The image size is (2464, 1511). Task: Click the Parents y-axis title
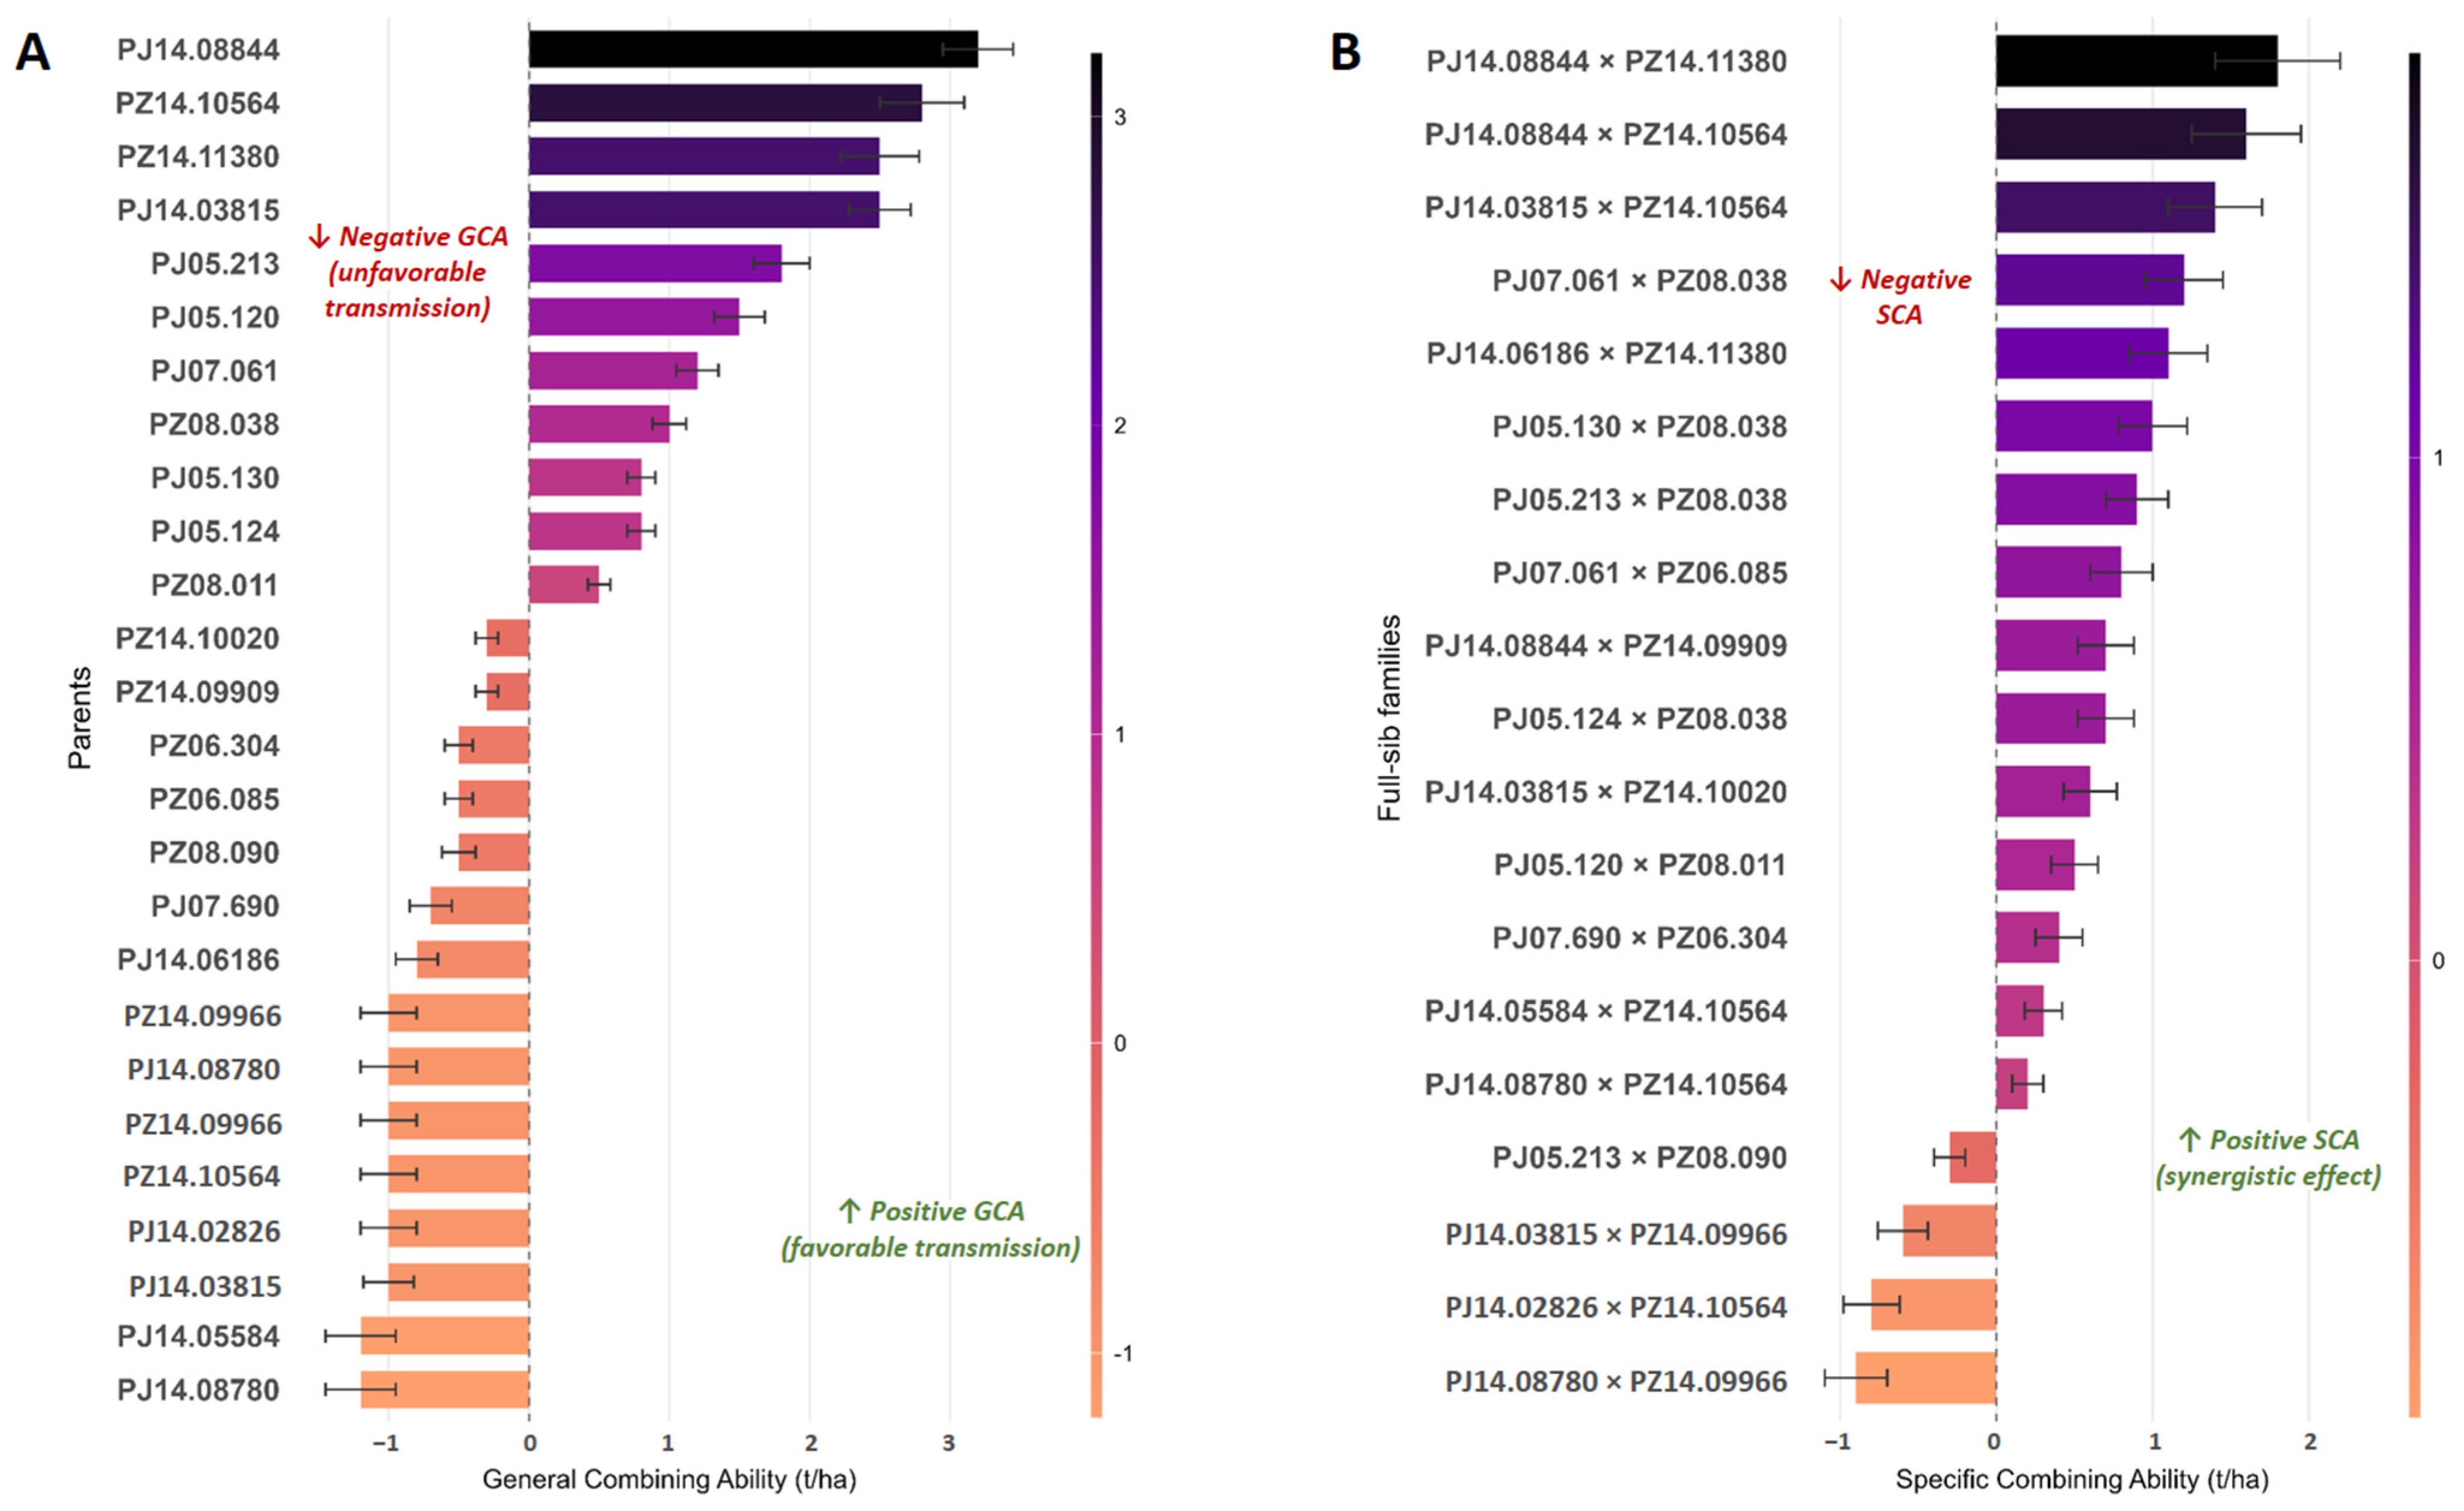(79, 718)
